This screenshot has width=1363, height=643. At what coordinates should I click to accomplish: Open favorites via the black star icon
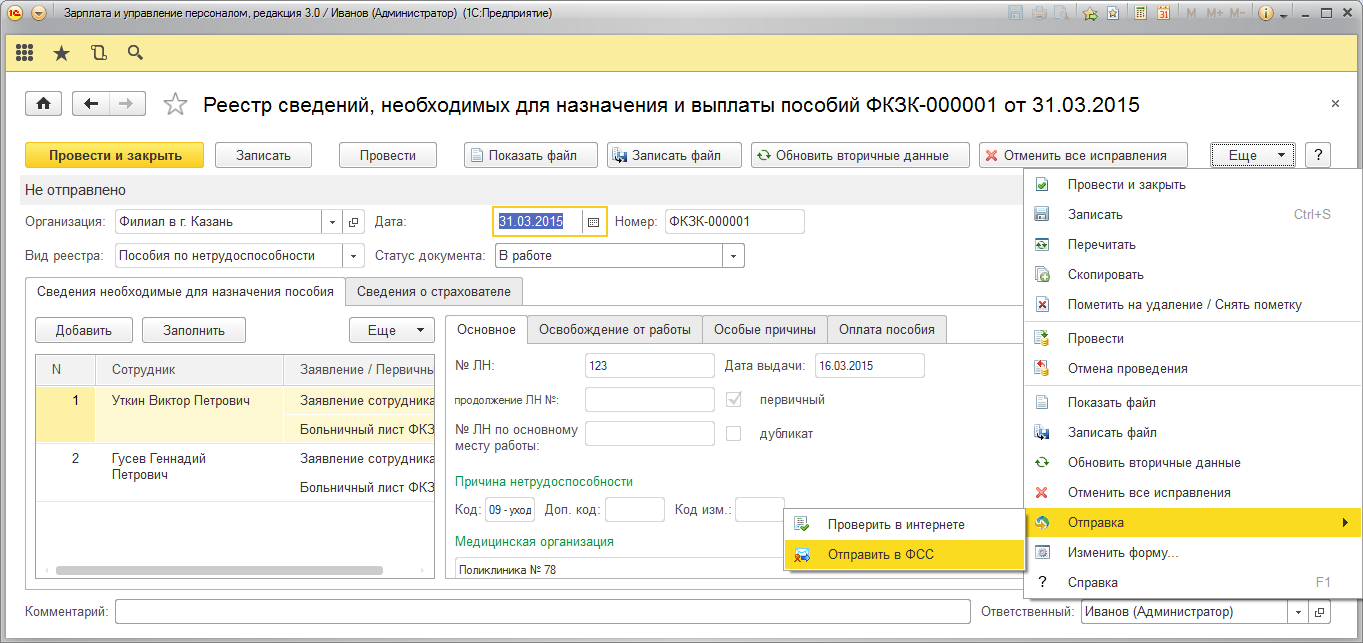click(x=61, y=53)
